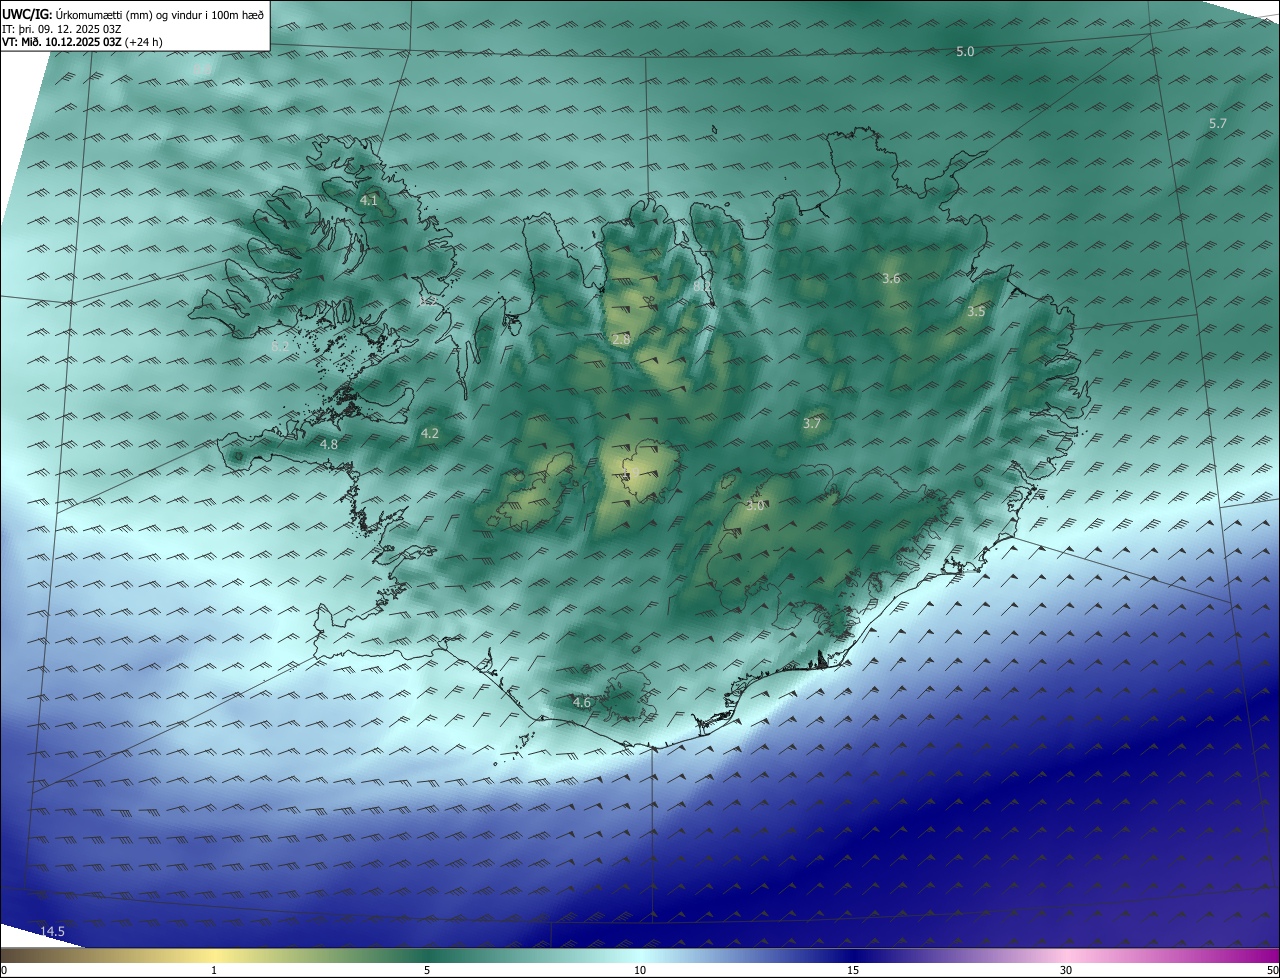Image resolution: width=1280 pixels, height=978 pixels.
Task: Click the 4.8 value label on the western peninsula
Action: (329, 444)
